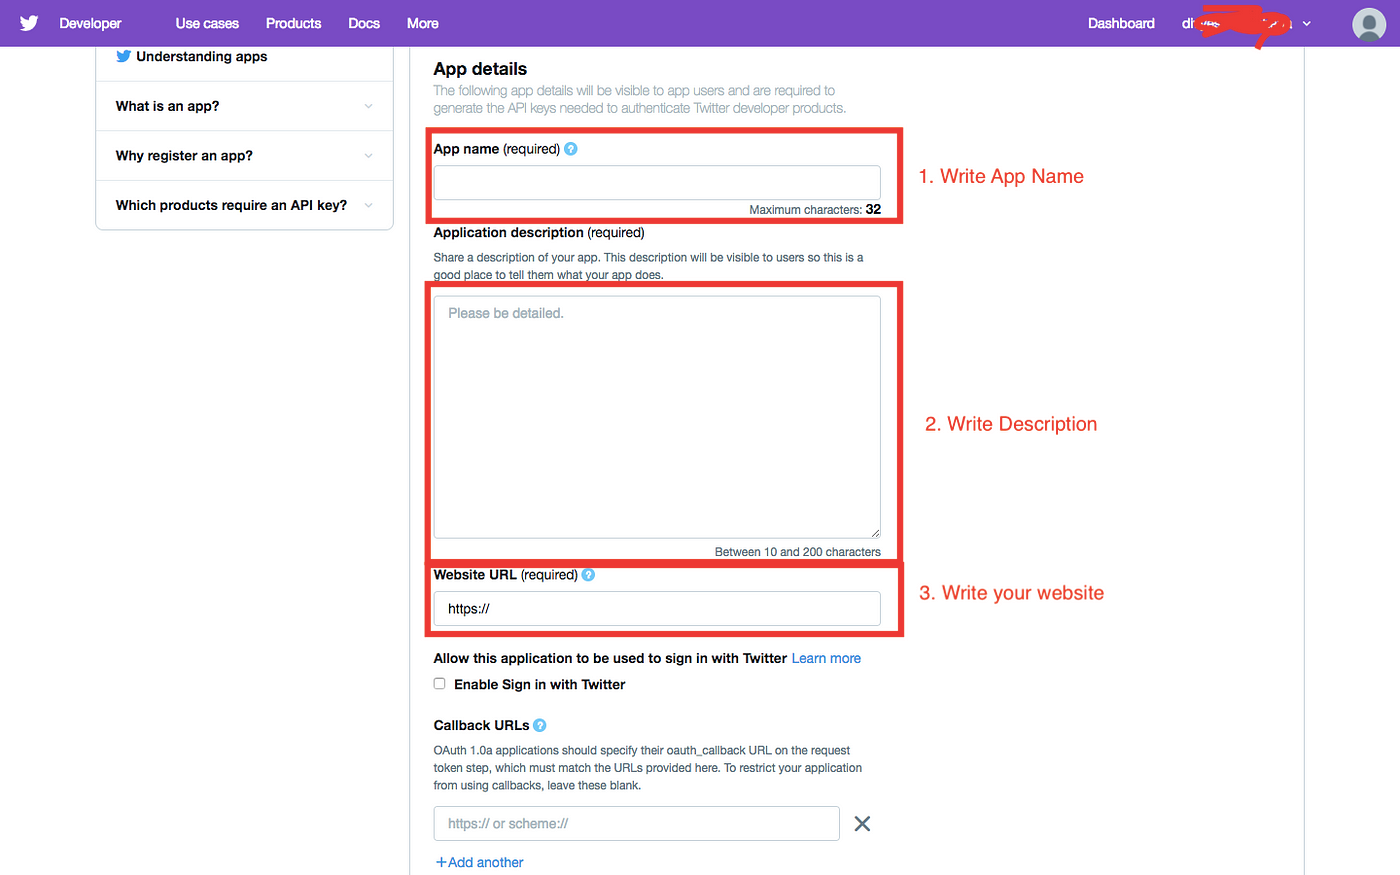1400x875 pixels.
Task: Click the Twitter bird logo in the header
Action: pyautogui.click(x=29, y=23)
